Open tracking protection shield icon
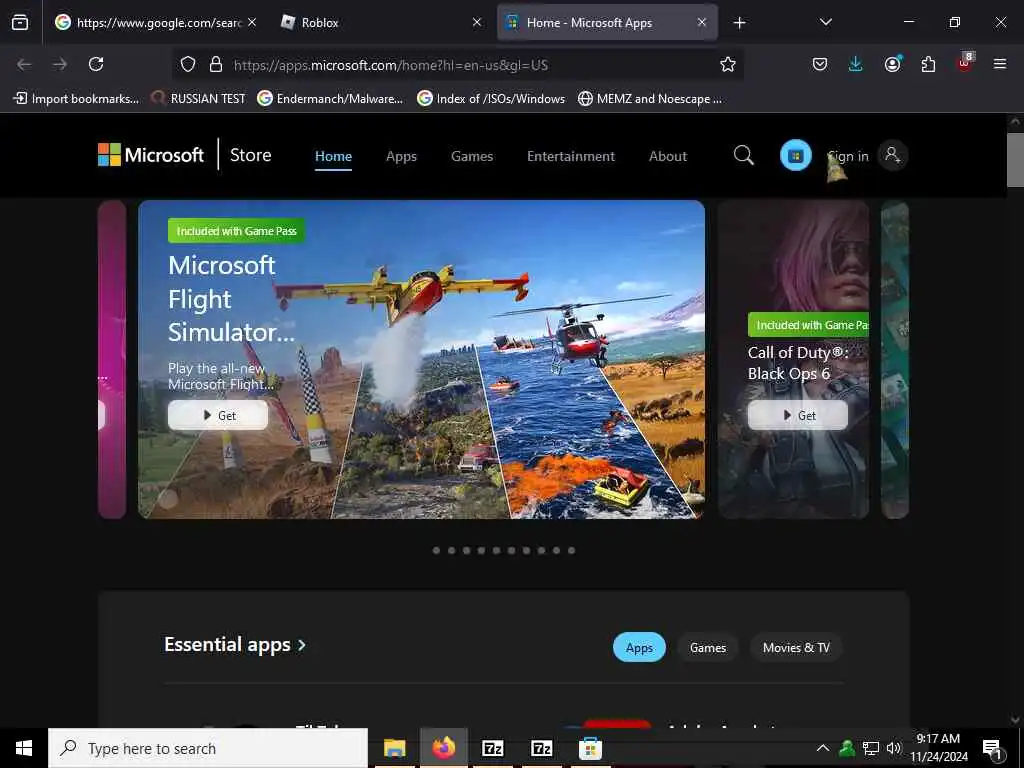This screenshot has height=768, width=1024. click(x=188, y=64)
